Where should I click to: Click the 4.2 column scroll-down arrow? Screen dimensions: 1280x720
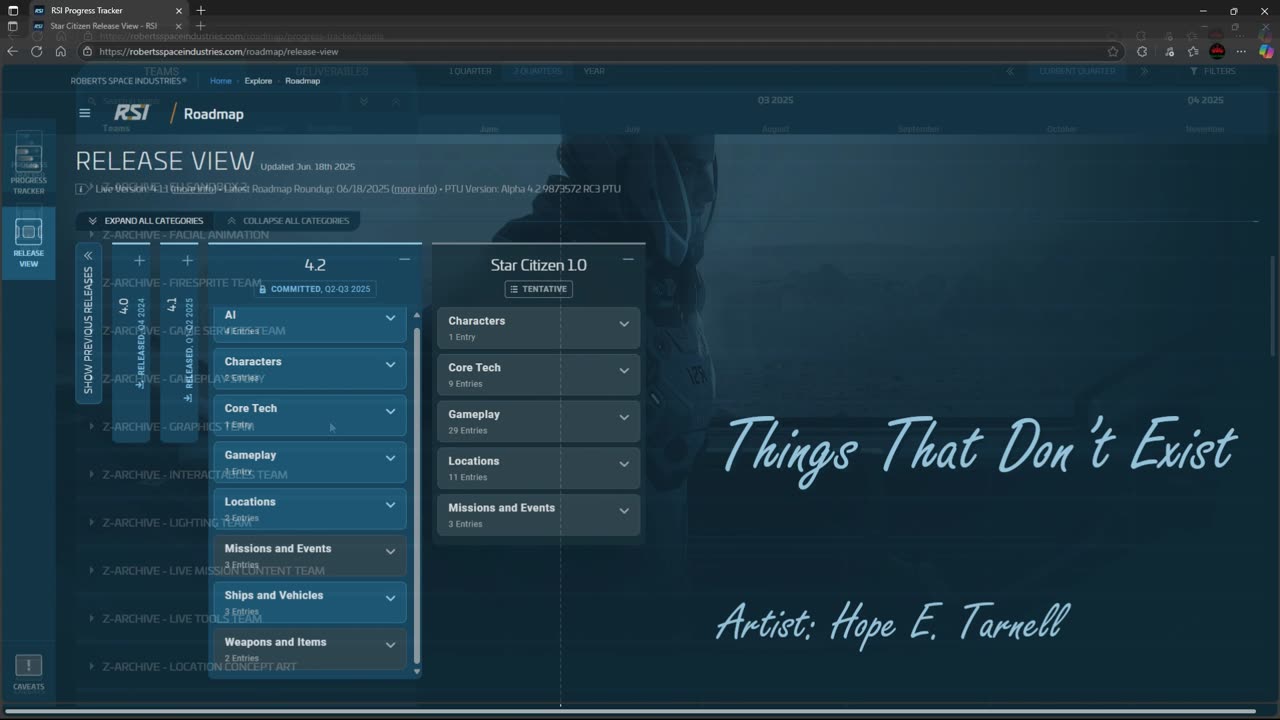417,672
